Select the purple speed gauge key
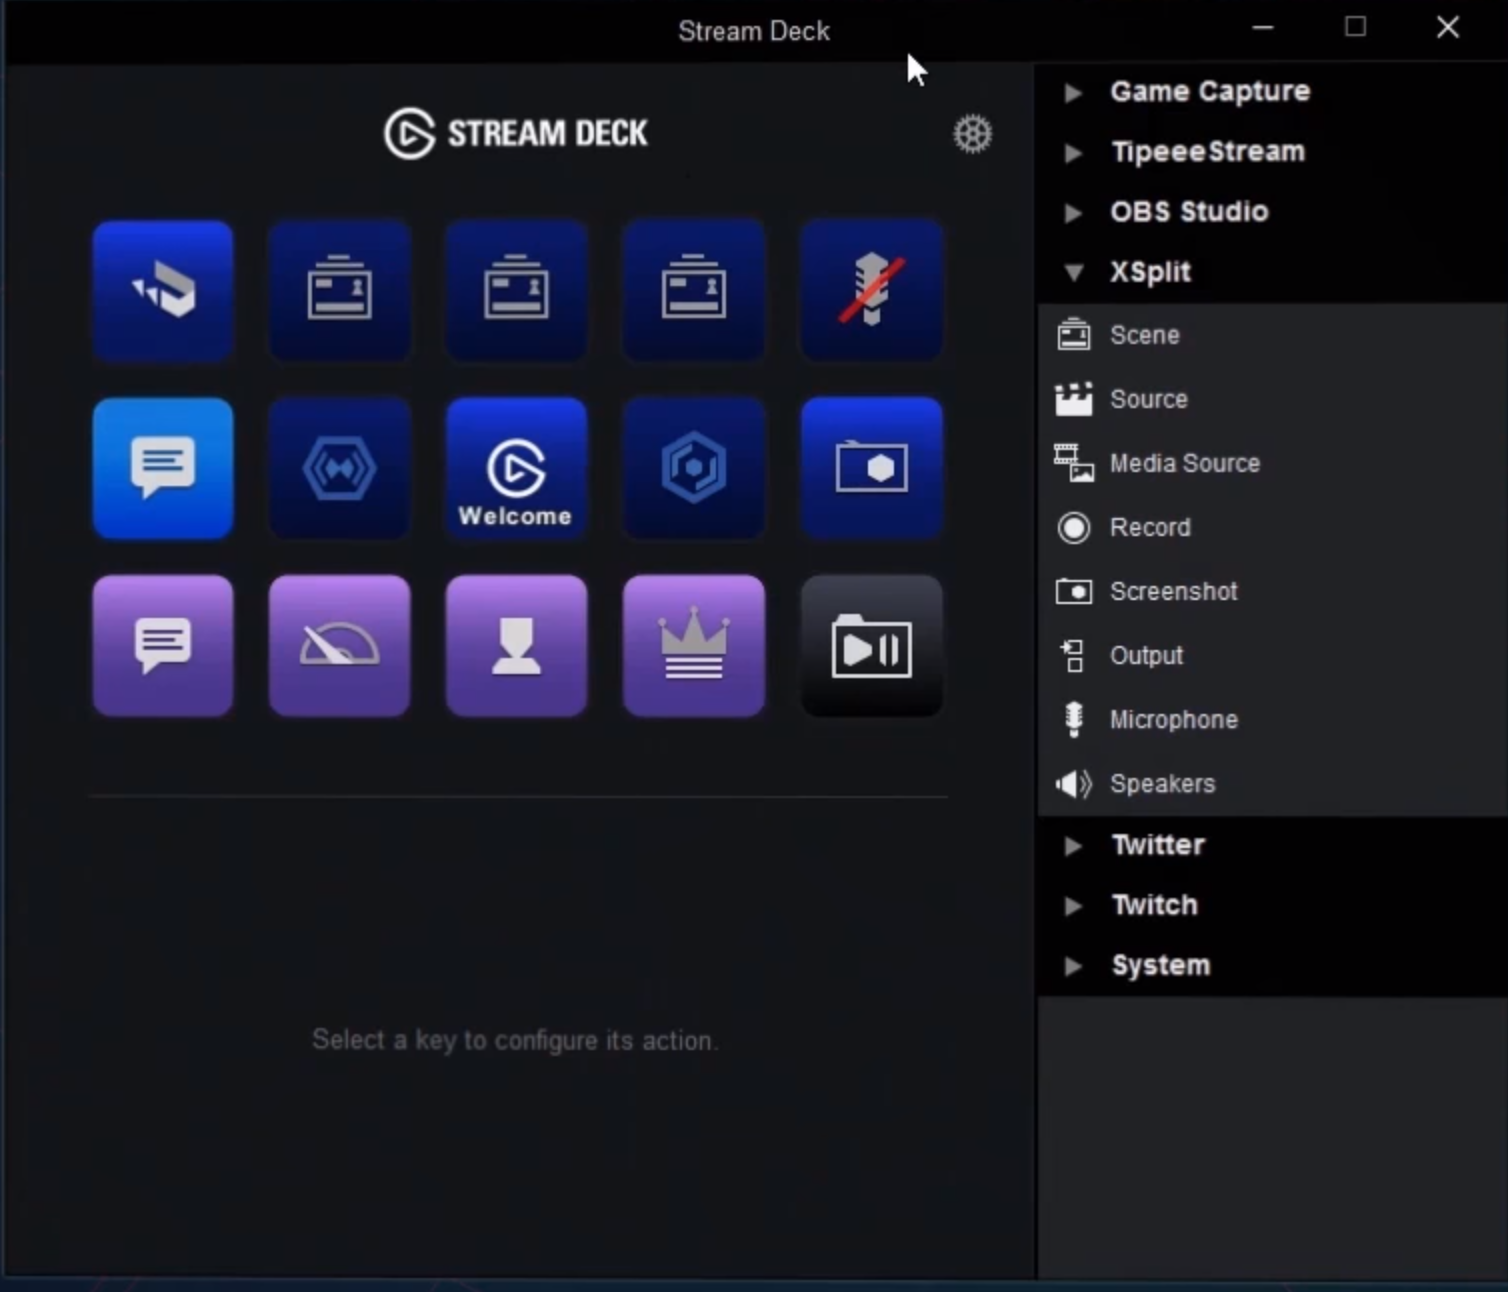This screenshot has height=1292, width=1508. point(340,646)
